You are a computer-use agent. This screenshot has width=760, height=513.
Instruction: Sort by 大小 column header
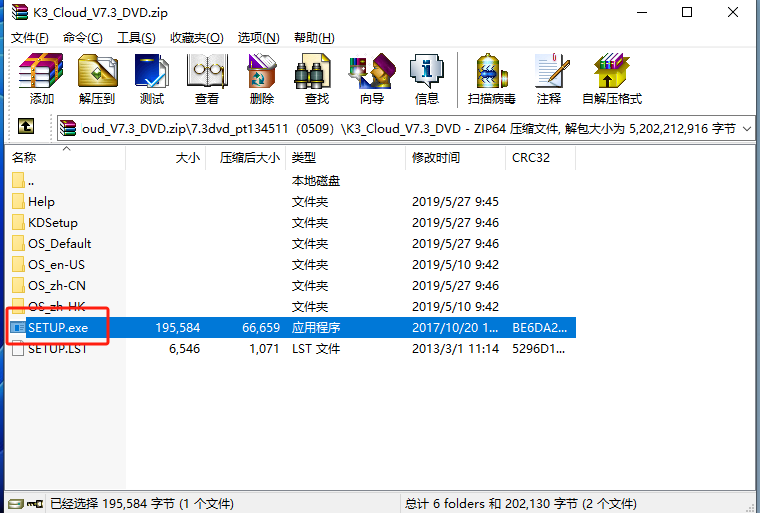pos(166,158)
